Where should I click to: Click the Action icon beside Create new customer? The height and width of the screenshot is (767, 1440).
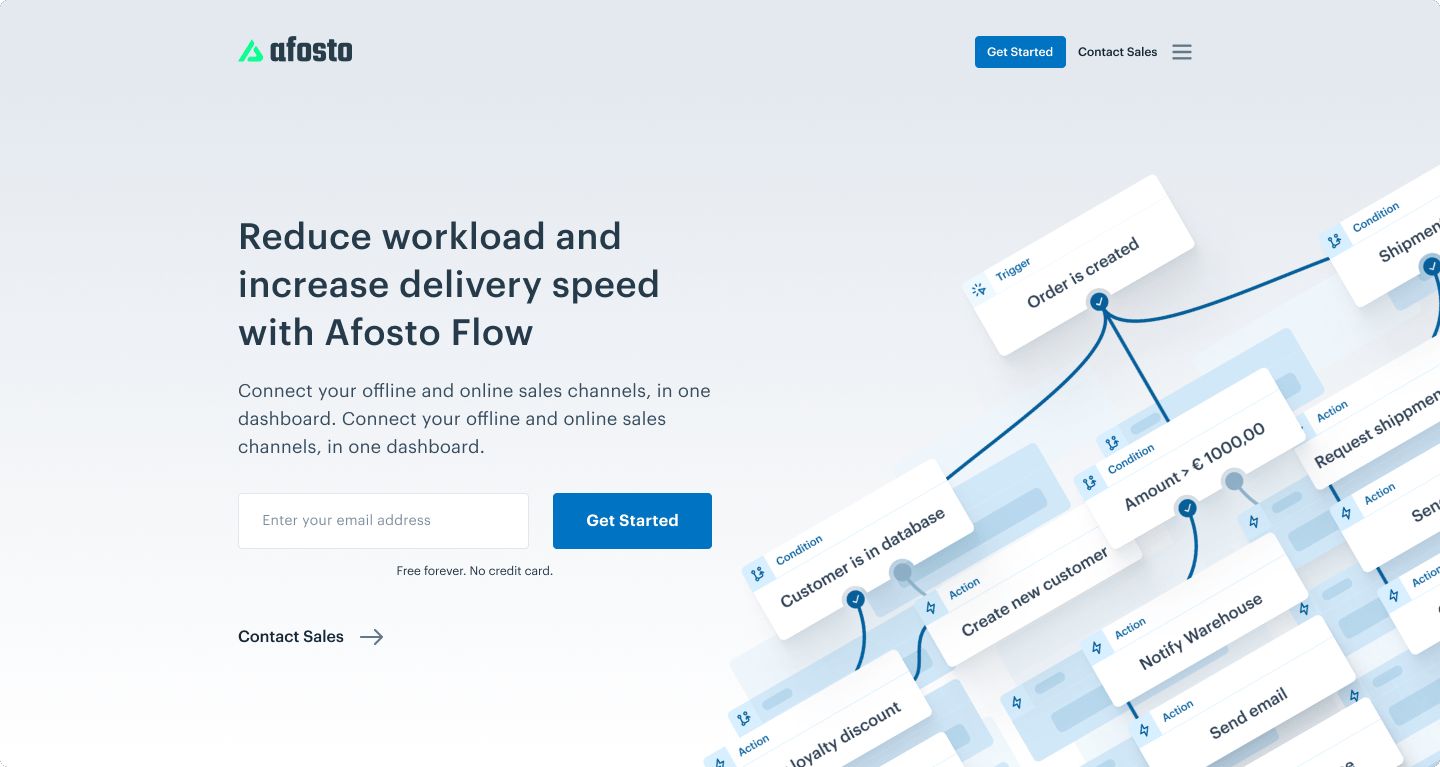click(x=931, y=607)
